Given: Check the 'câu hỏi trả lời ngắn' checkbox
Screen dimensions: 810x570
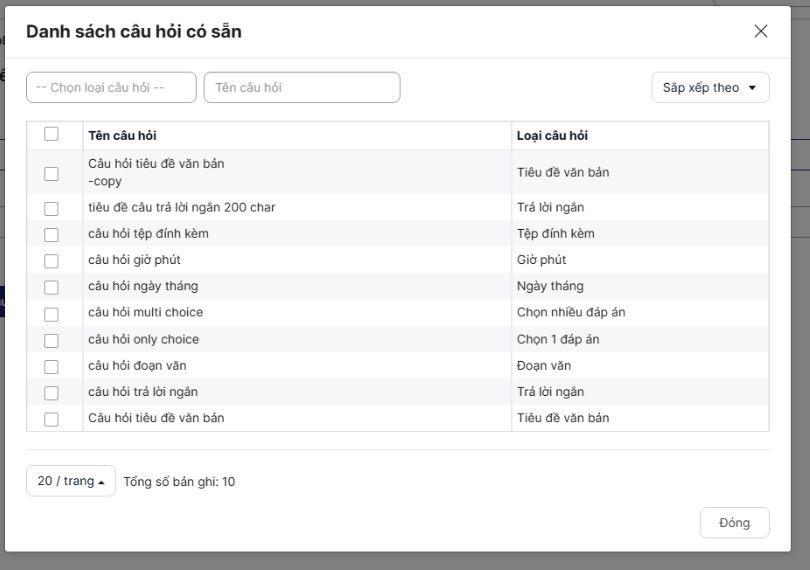Looking at the screenshot, I should tap(51, 393).
